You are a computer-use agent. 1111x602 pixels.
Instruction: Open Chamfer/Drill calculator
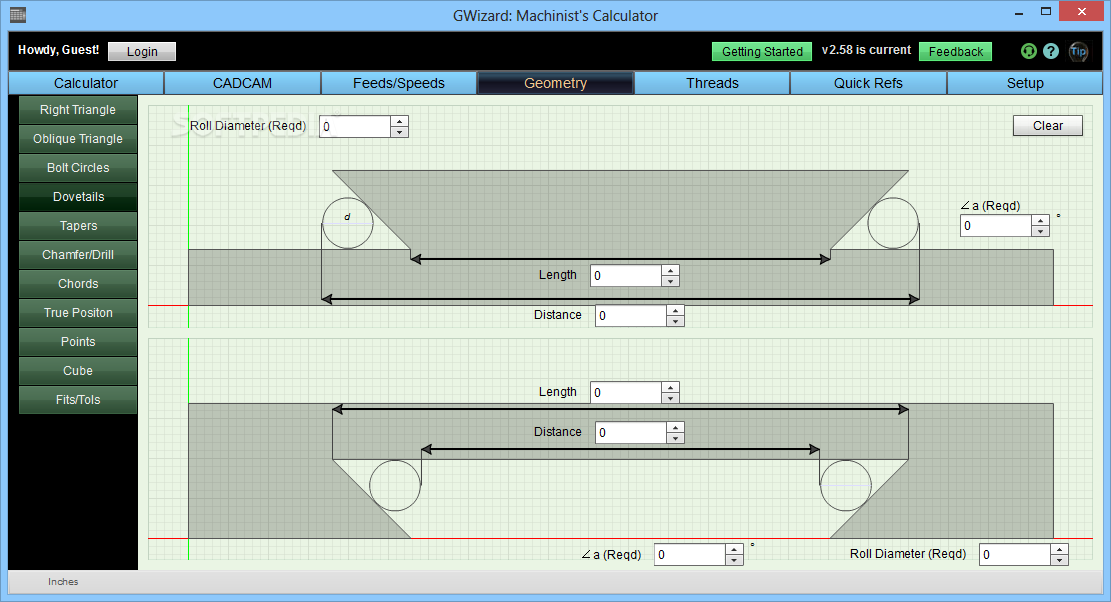(78, 255)
